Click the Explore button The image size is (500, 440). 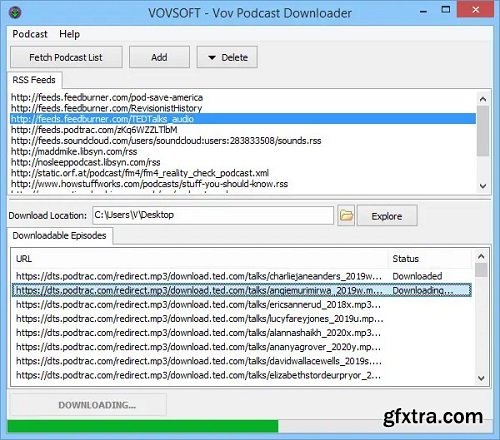coord(387,216)
